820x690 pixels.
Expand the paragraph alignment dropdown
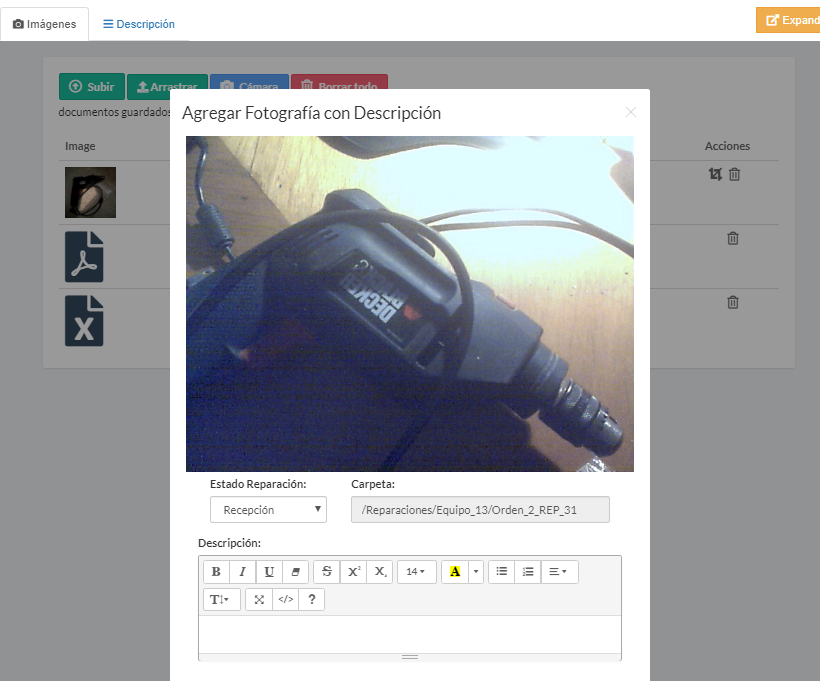559,572
